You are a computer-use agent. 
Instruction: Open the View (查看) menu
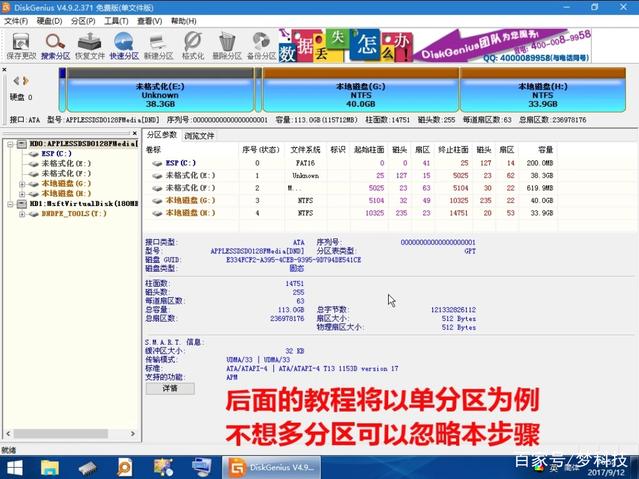150,21
